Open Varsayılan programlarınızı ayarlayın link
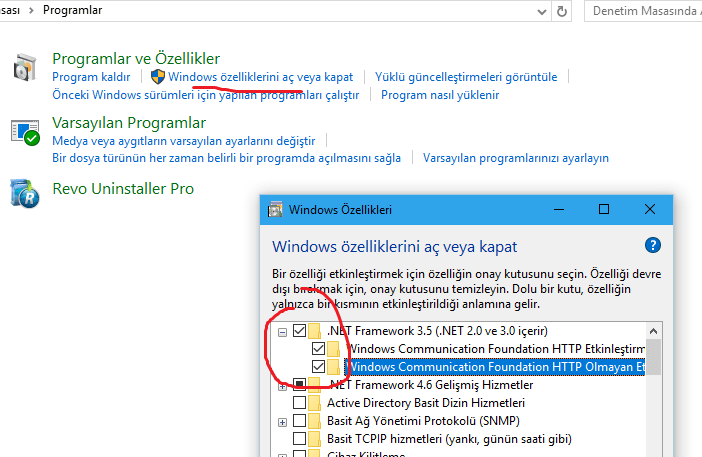 click(x=516, y=158)
